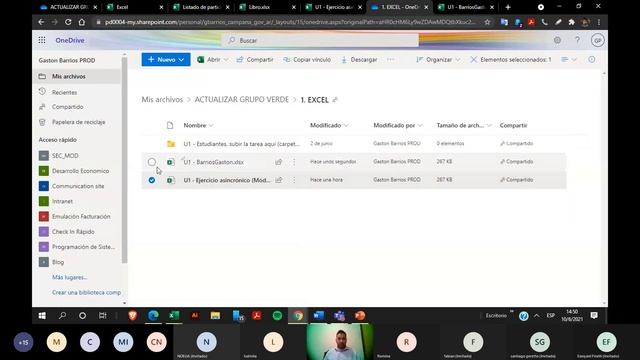Open Word from the taskbar
Screen dimensions: 640x360
(x=318, y=316)
